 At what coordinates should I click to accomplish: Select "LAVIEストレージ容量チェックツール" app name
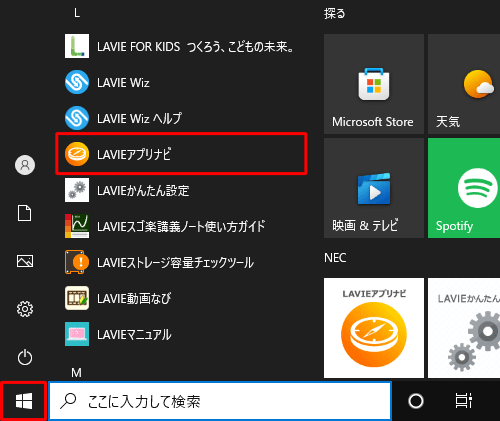176,263
